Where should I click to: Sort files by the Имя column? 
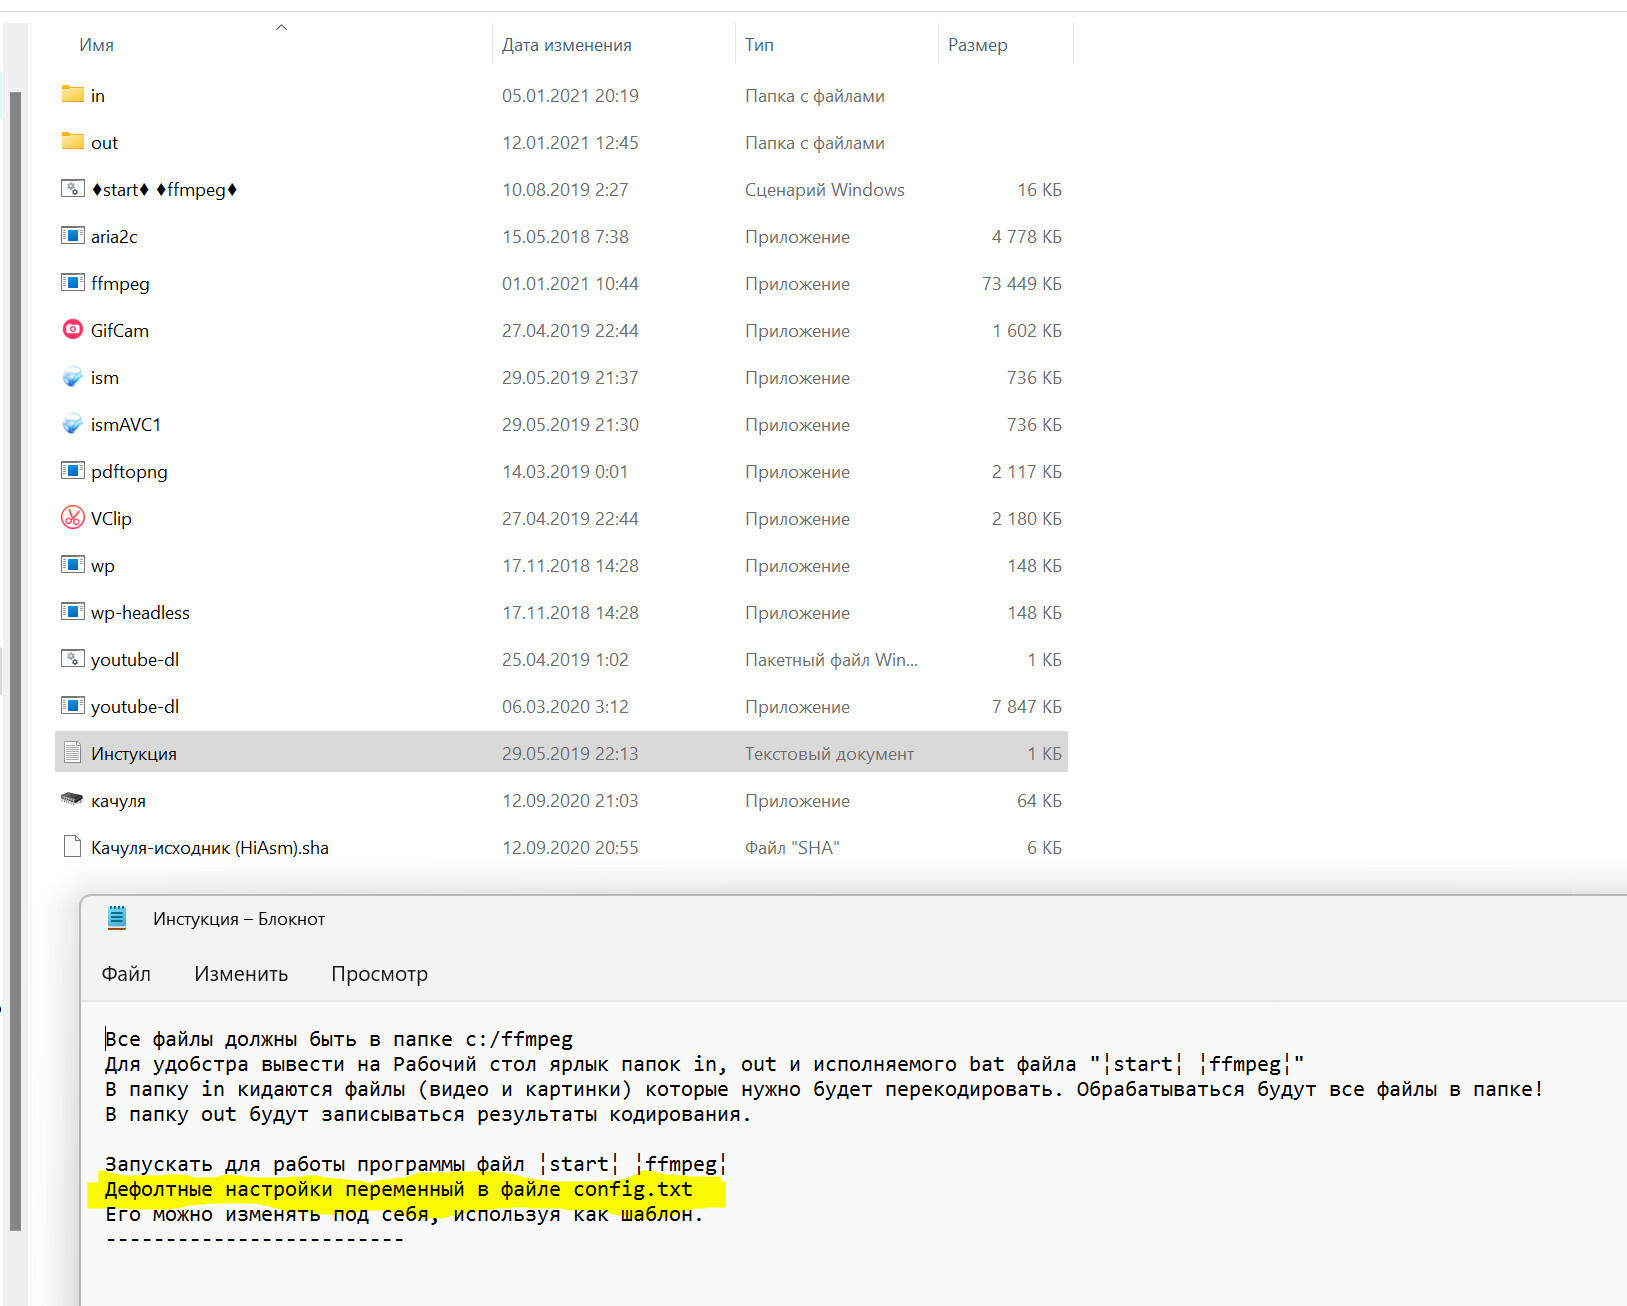point(97,45)
